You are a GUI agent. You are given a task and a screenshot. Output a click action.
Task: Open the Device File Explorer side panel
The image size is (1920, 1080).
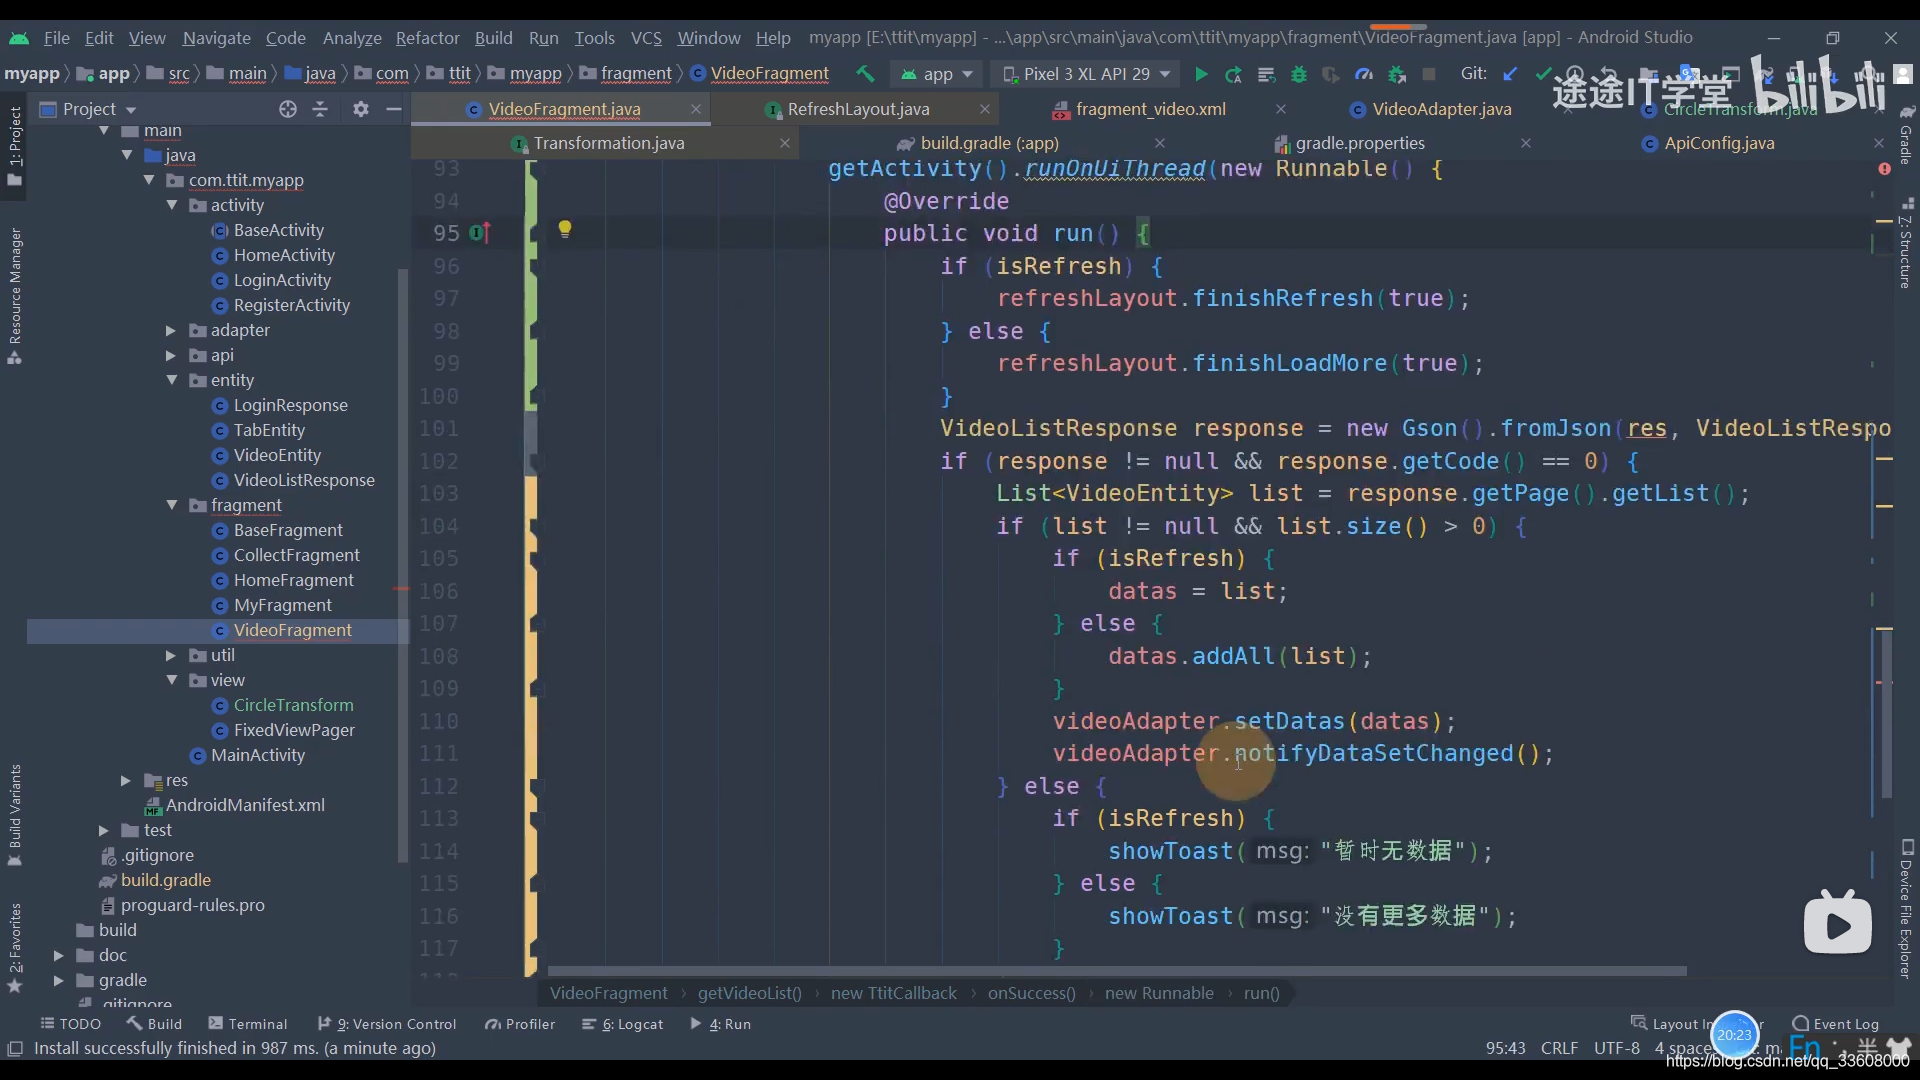(1906, 908)
